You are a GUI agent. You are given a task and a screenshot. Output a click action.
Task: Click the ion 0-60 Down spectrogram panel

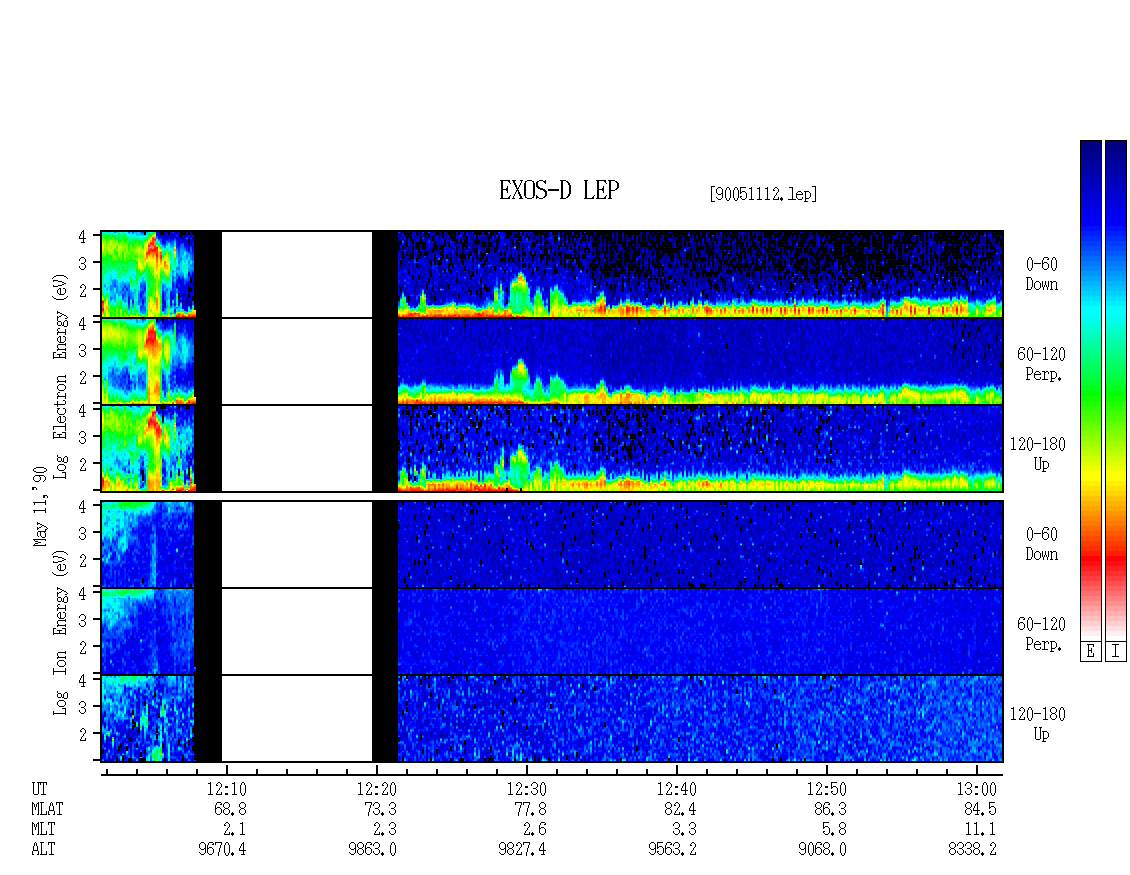tap(552, 544)
